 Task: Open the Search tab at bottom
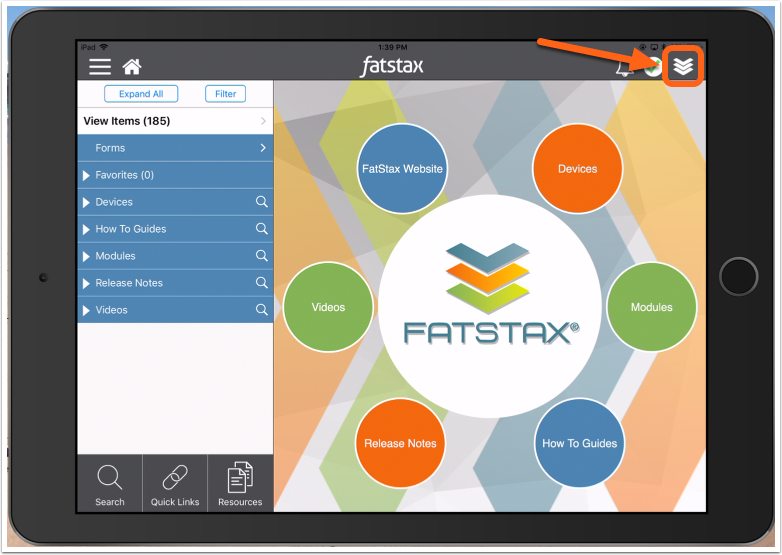coord(110,483)
